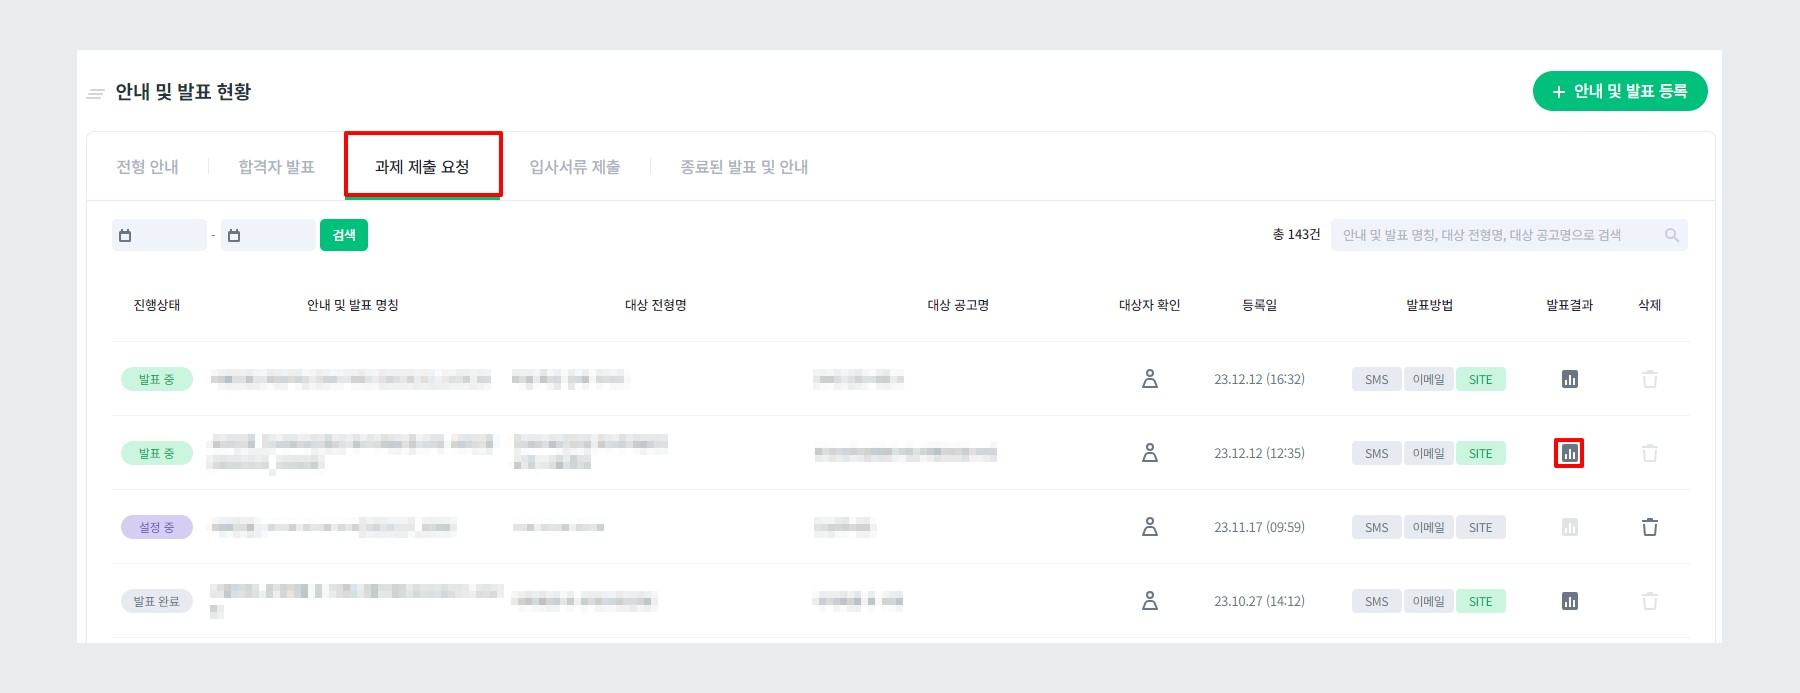Click inside the announcement search input field
Image resolution: width=1800 pixels, height=693 pixels.
click(x=1500, y=234)
